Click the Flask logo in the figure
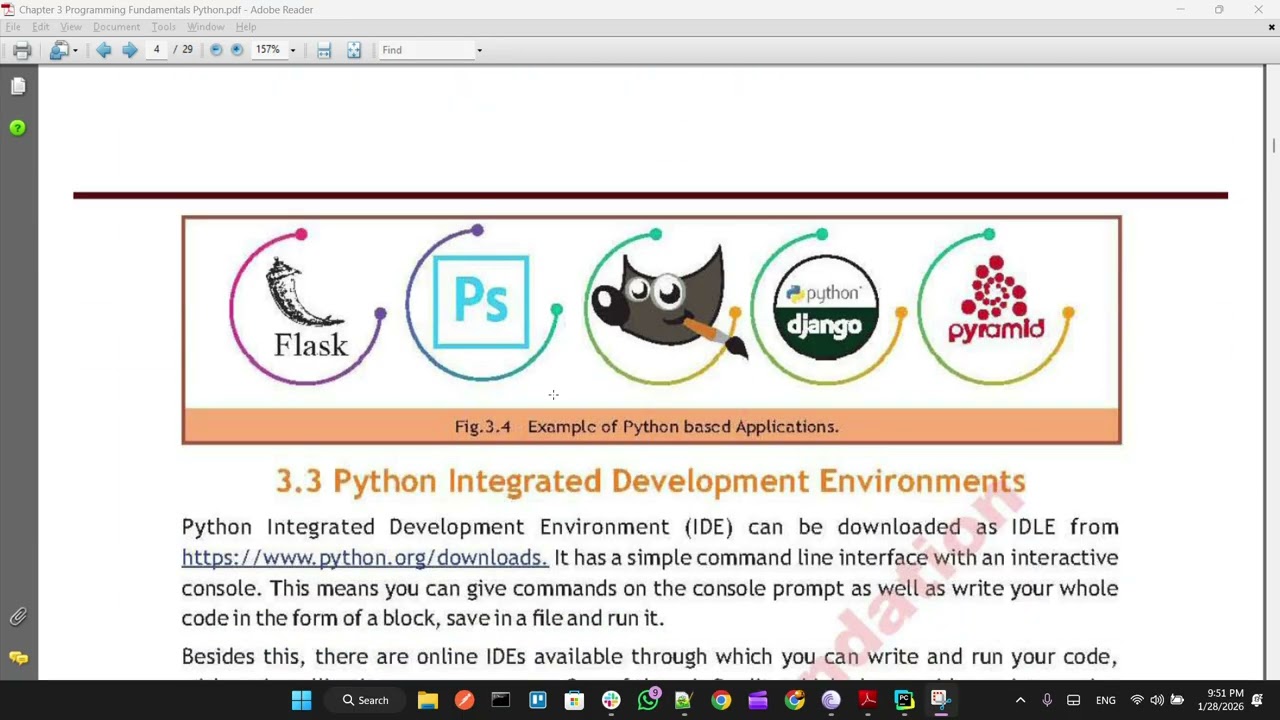 click(309, 306)
